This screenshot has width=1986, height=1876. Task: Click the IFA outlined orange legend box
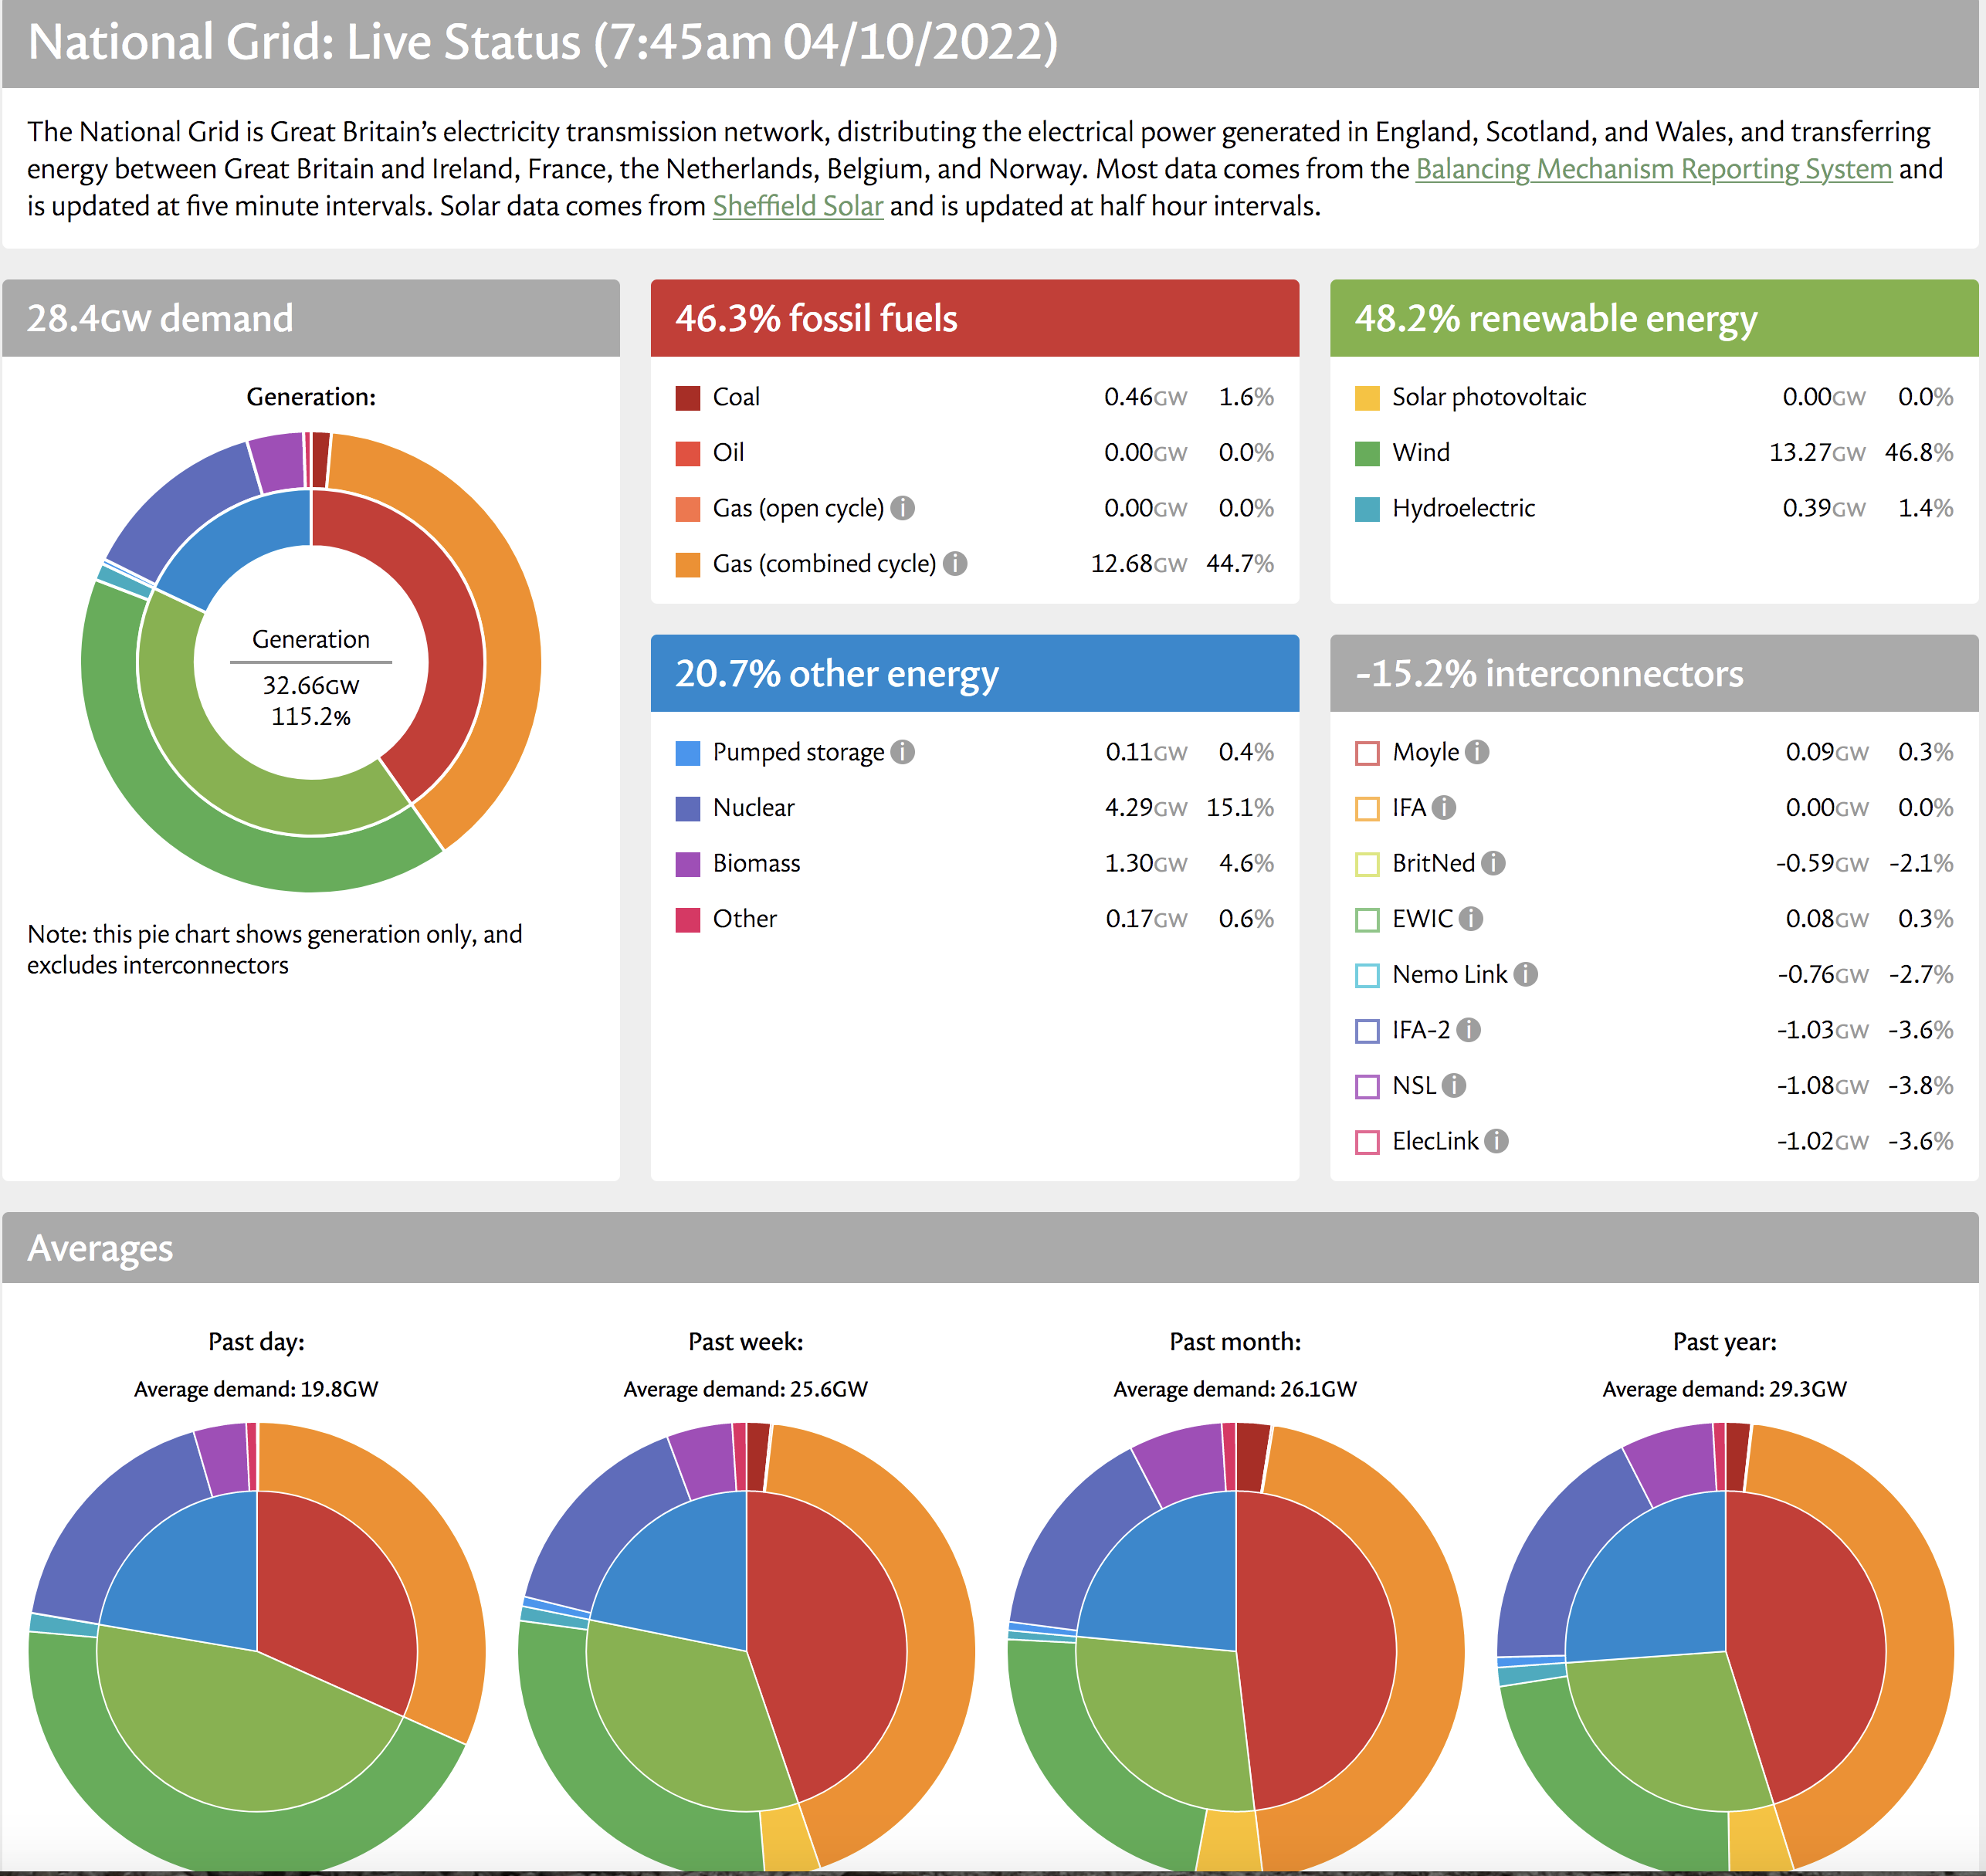pyautogui.click(x=1367, y=808)
